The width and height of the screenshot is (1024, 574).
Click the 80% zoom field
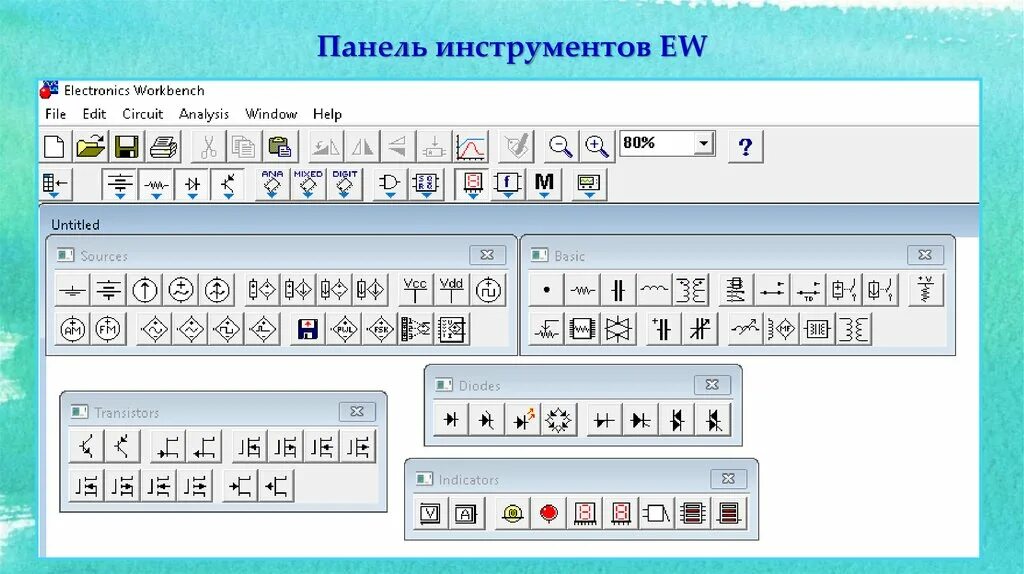click(657, 143)
